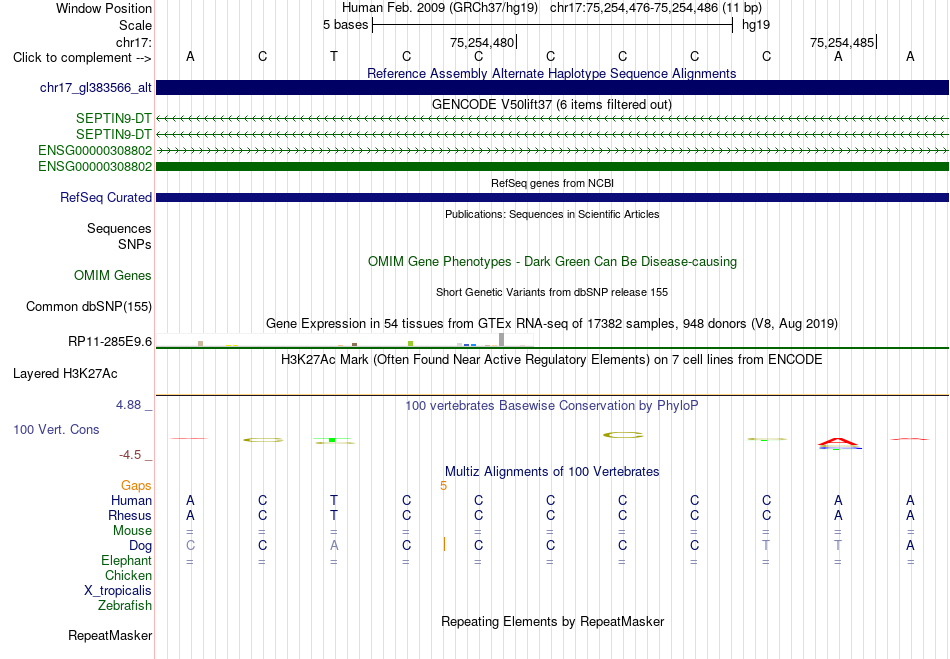
Task: Select the dark blue chr17_gl383566_alt alignment bar
Action: click(x=552, y=87)
